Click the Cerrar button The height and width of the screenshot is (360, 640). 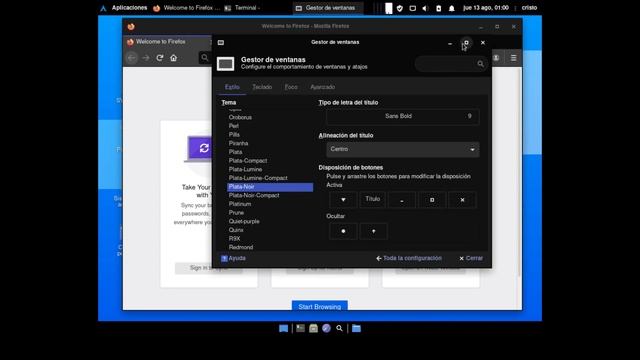(471, 258)
